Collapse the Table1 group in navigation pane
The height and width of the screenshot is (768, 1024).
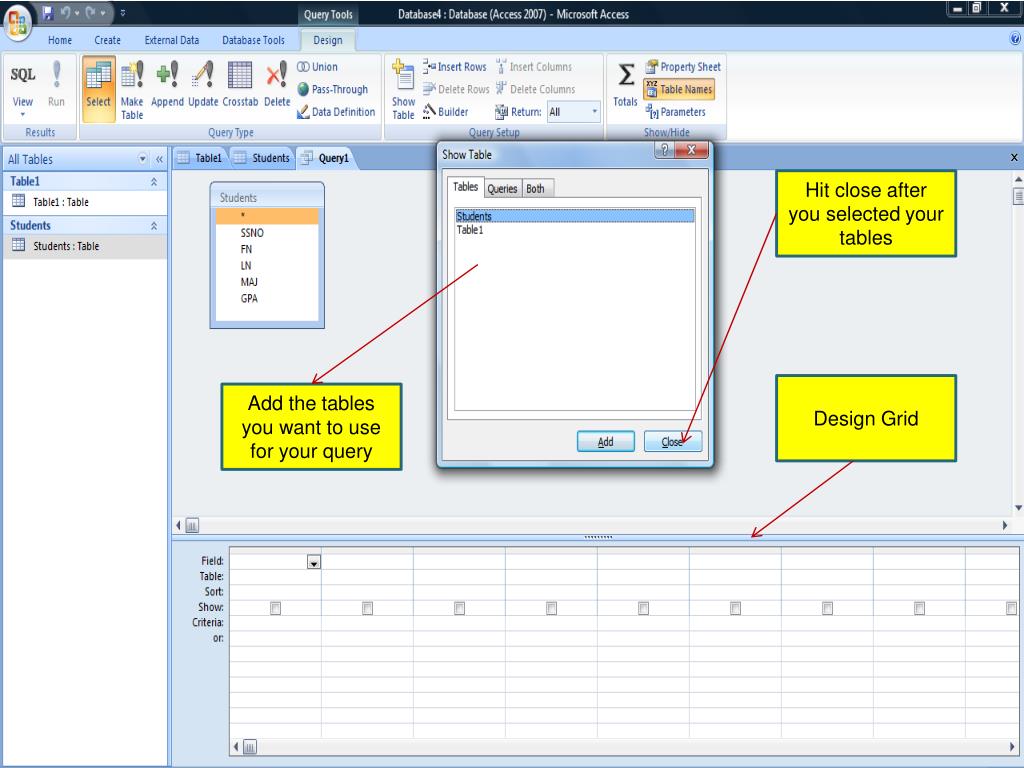tap(154, 182)
